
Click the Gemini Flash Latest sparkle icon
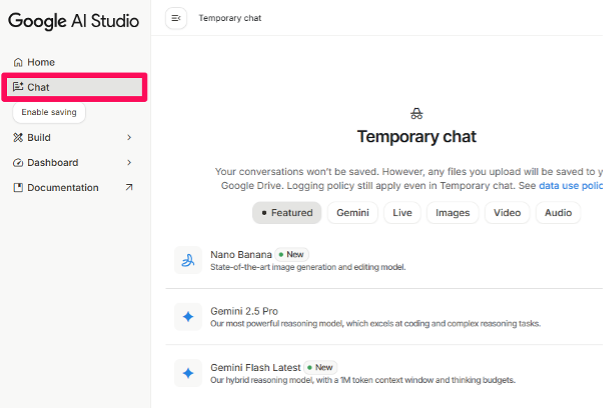pyautogui.click(x=188, y=373)
